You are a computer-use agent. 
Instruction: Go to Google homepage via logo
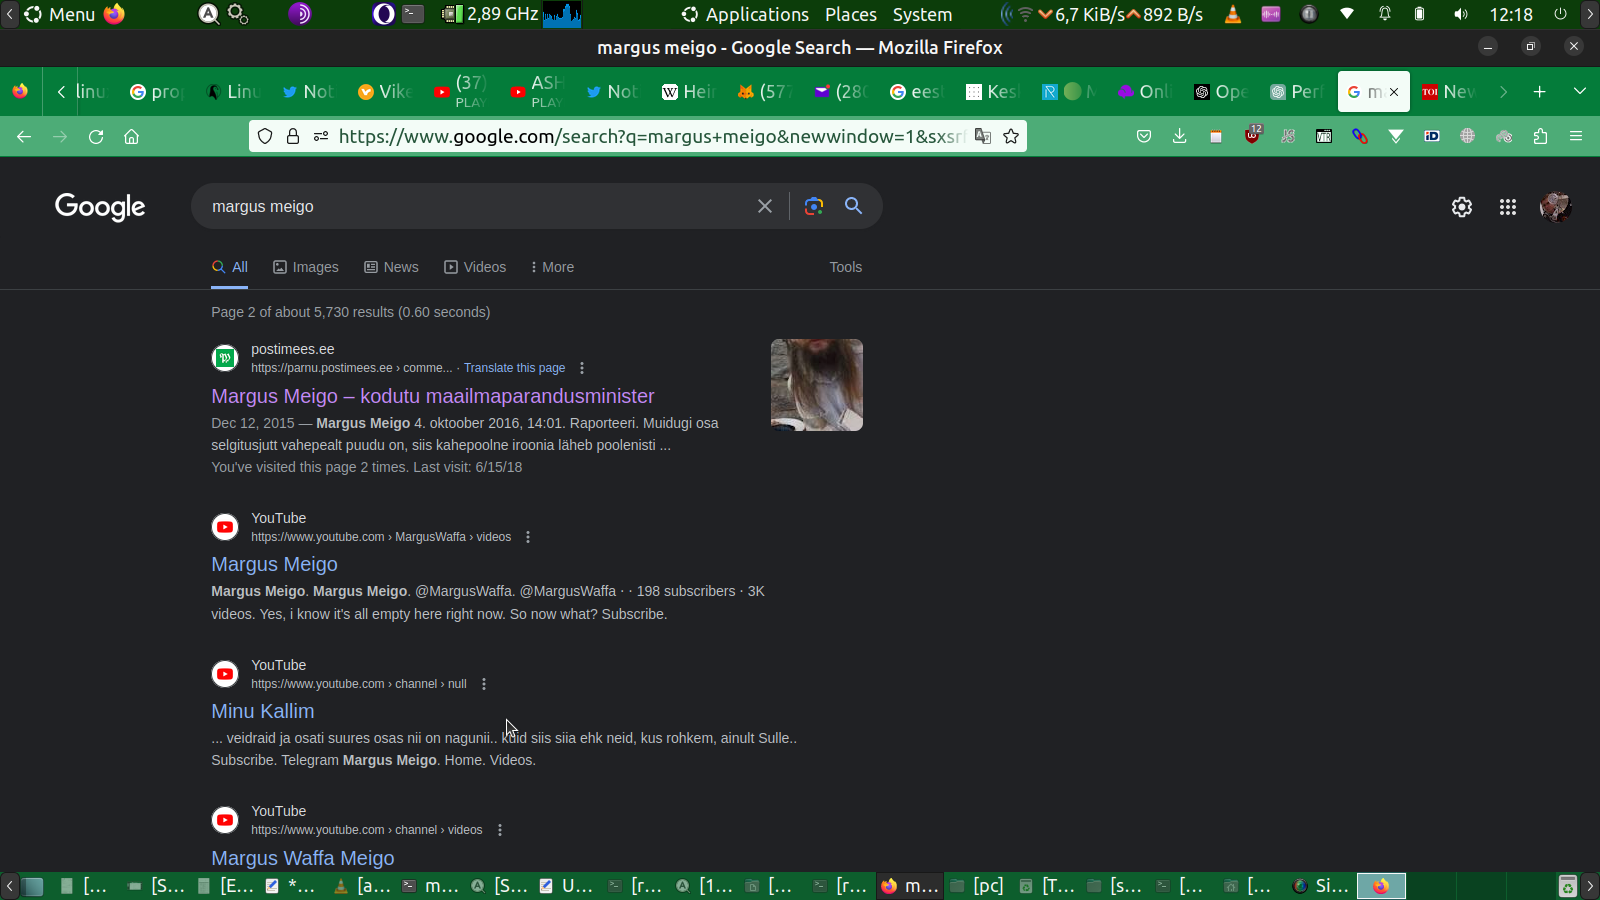click(100, 207)
